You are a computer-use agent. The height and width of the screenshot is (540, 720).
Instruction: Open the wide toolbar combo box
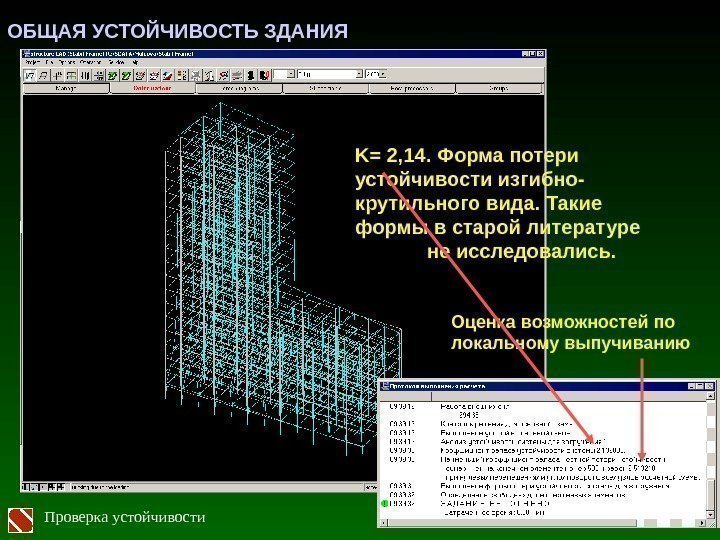pos(330,74)
